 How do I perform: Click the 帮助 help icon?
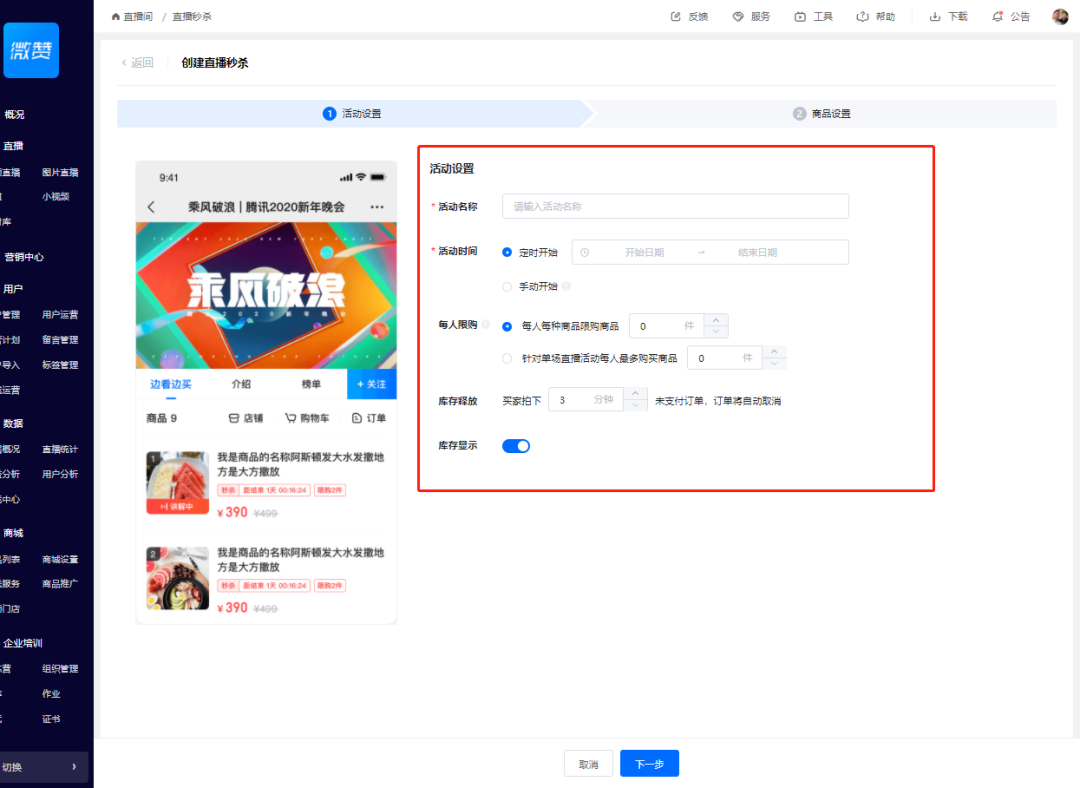tap(862, 17)
